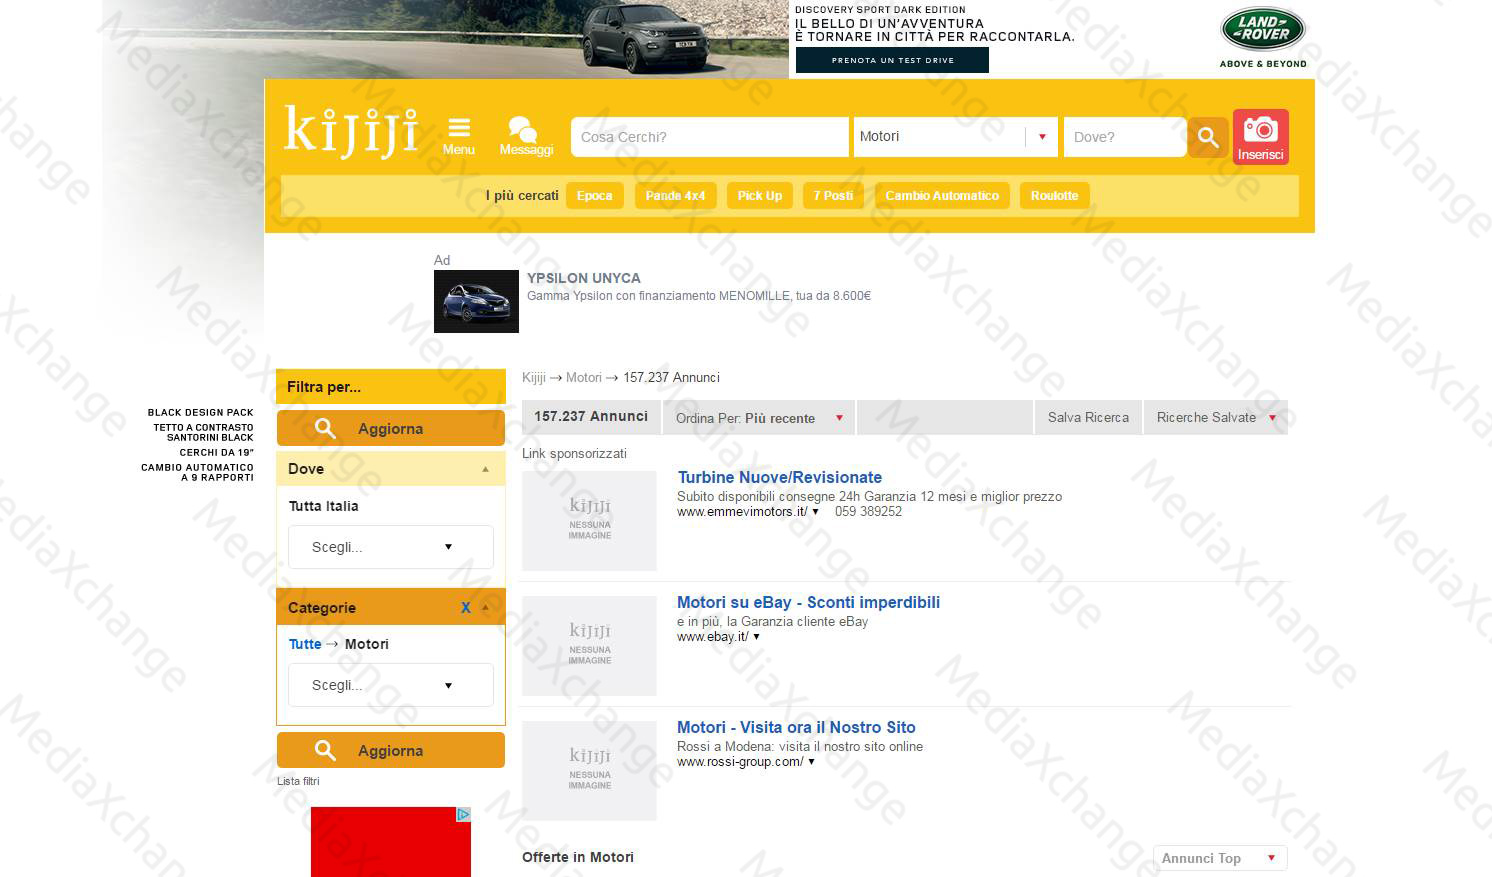The height and width of the screenshot is (877, 1492).
Task: Click the Rossi ad placeholder thumbnail
Action: coord(589,771)
